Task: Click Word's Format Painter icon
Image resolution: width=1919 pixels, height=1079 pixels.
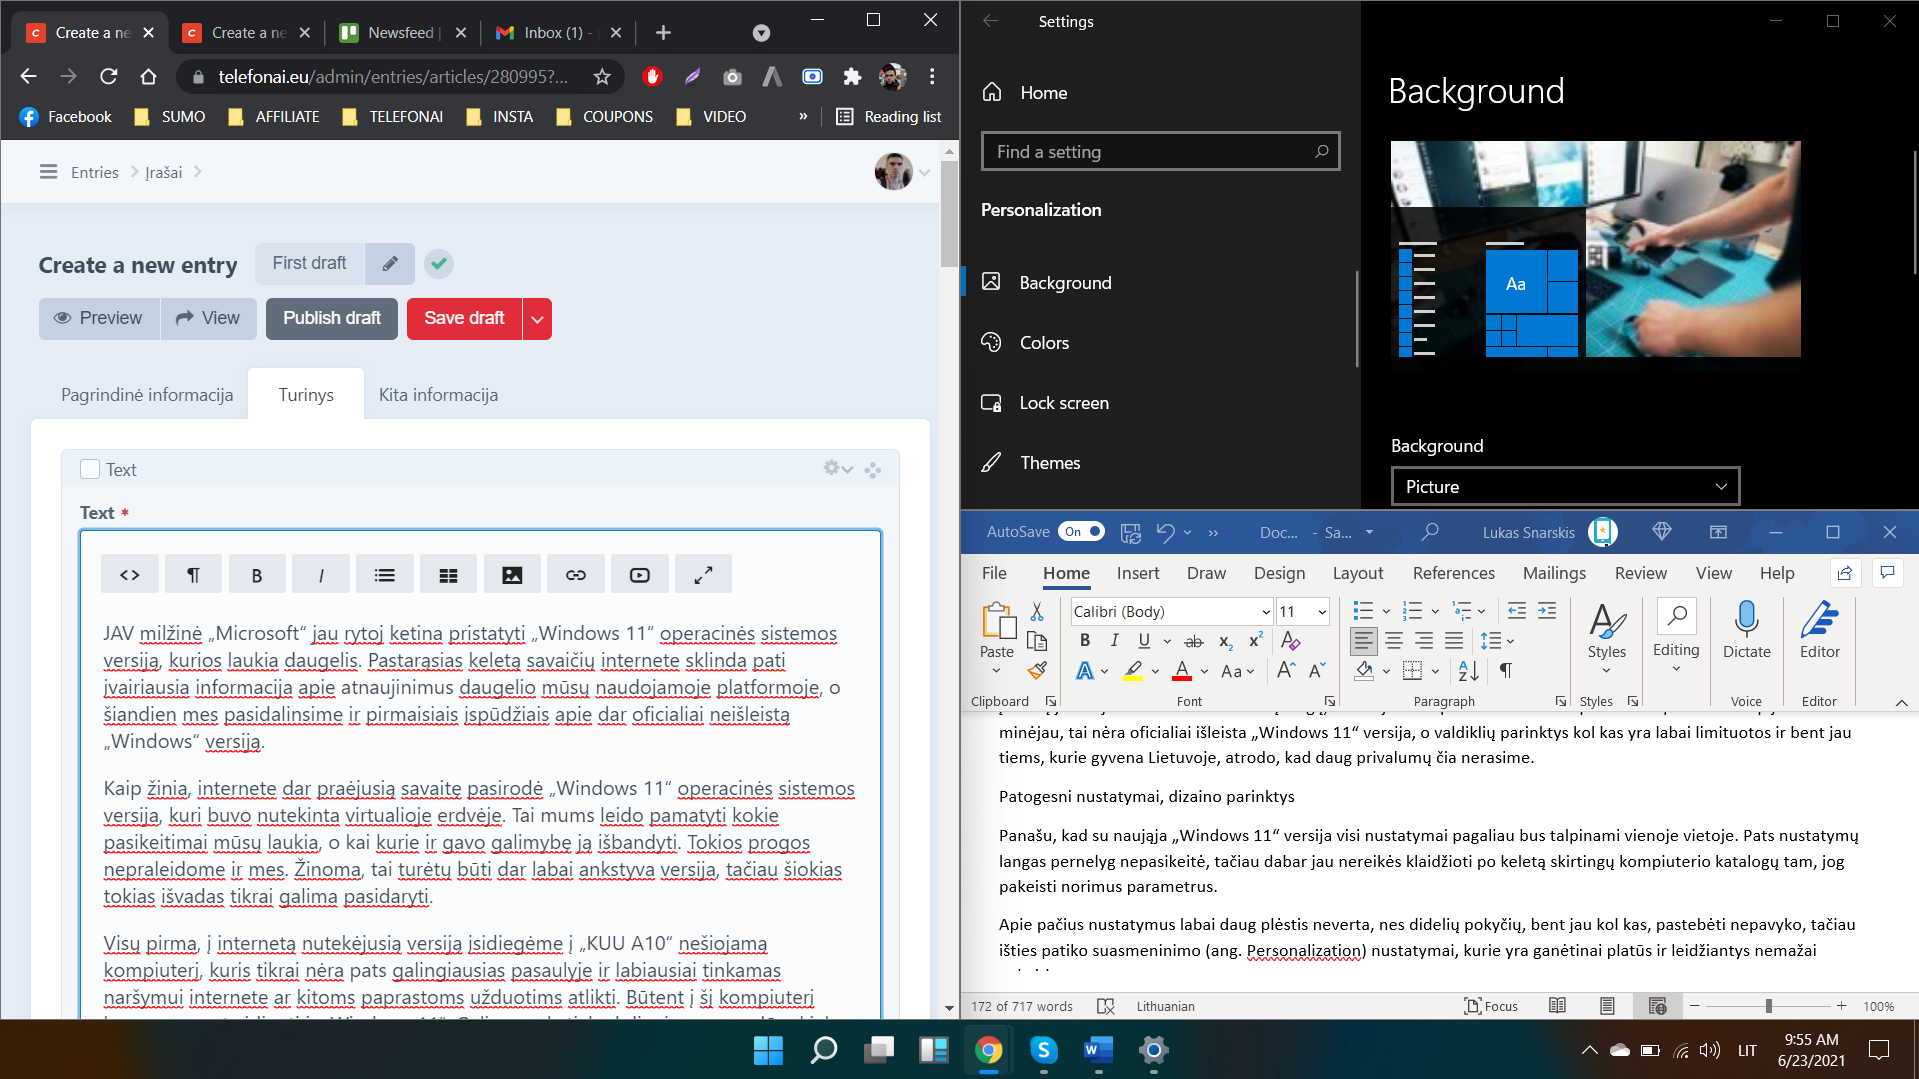Action: [x=1037, y=670]
